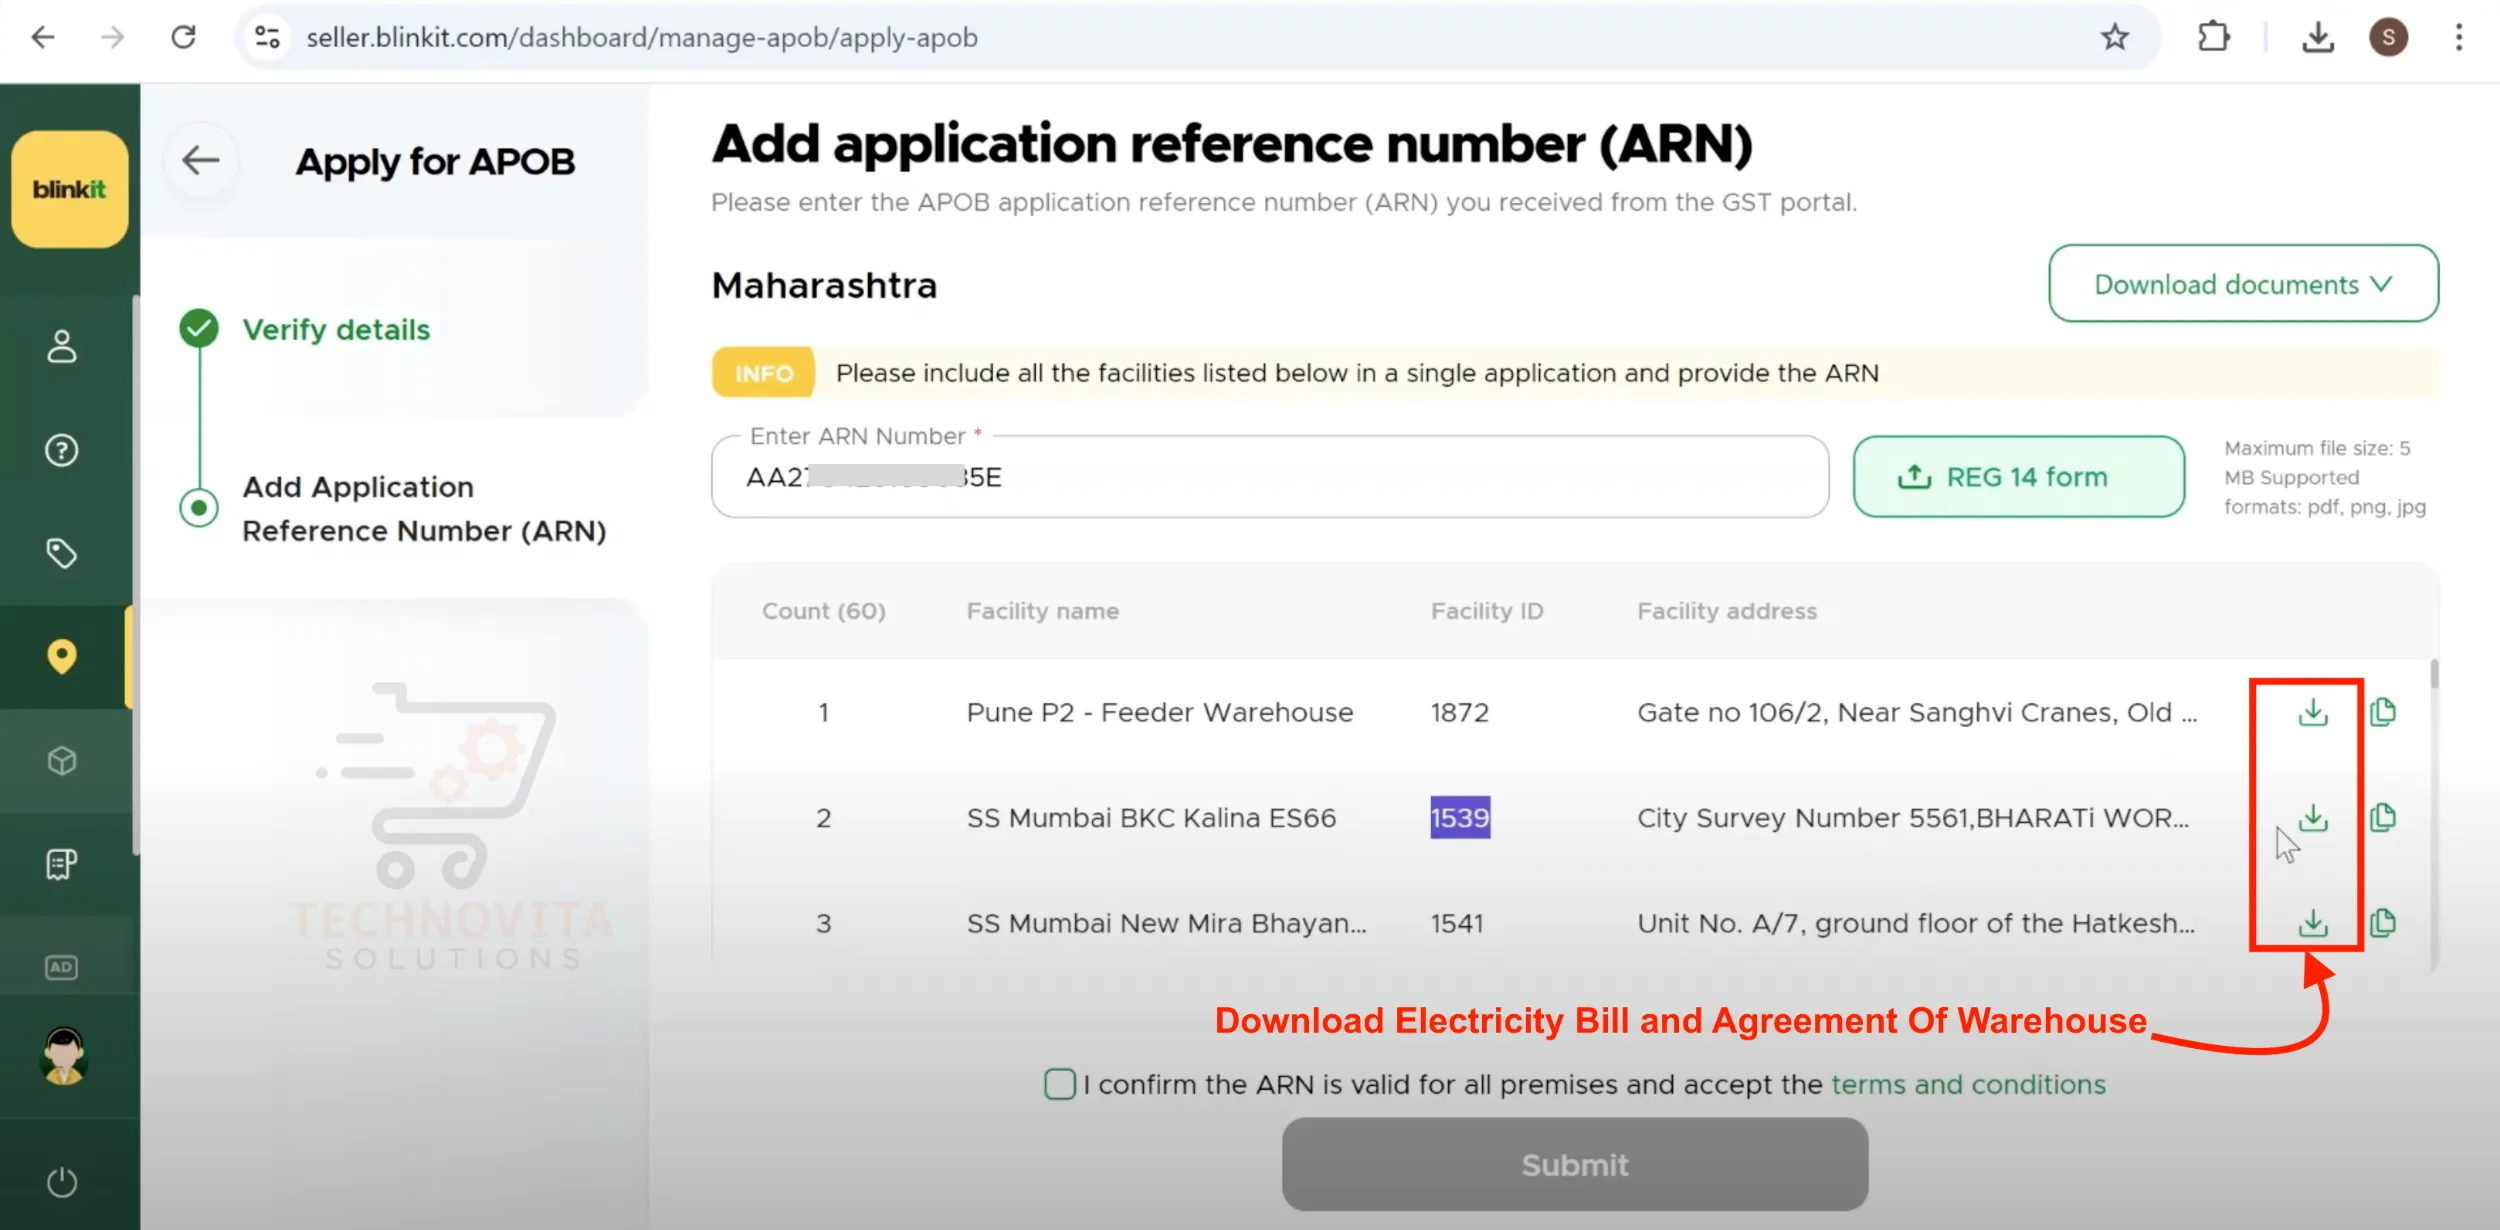Click the REG 14 form upload button
Viewport: 2500px width, 1230px height.
click(2018, 477)
